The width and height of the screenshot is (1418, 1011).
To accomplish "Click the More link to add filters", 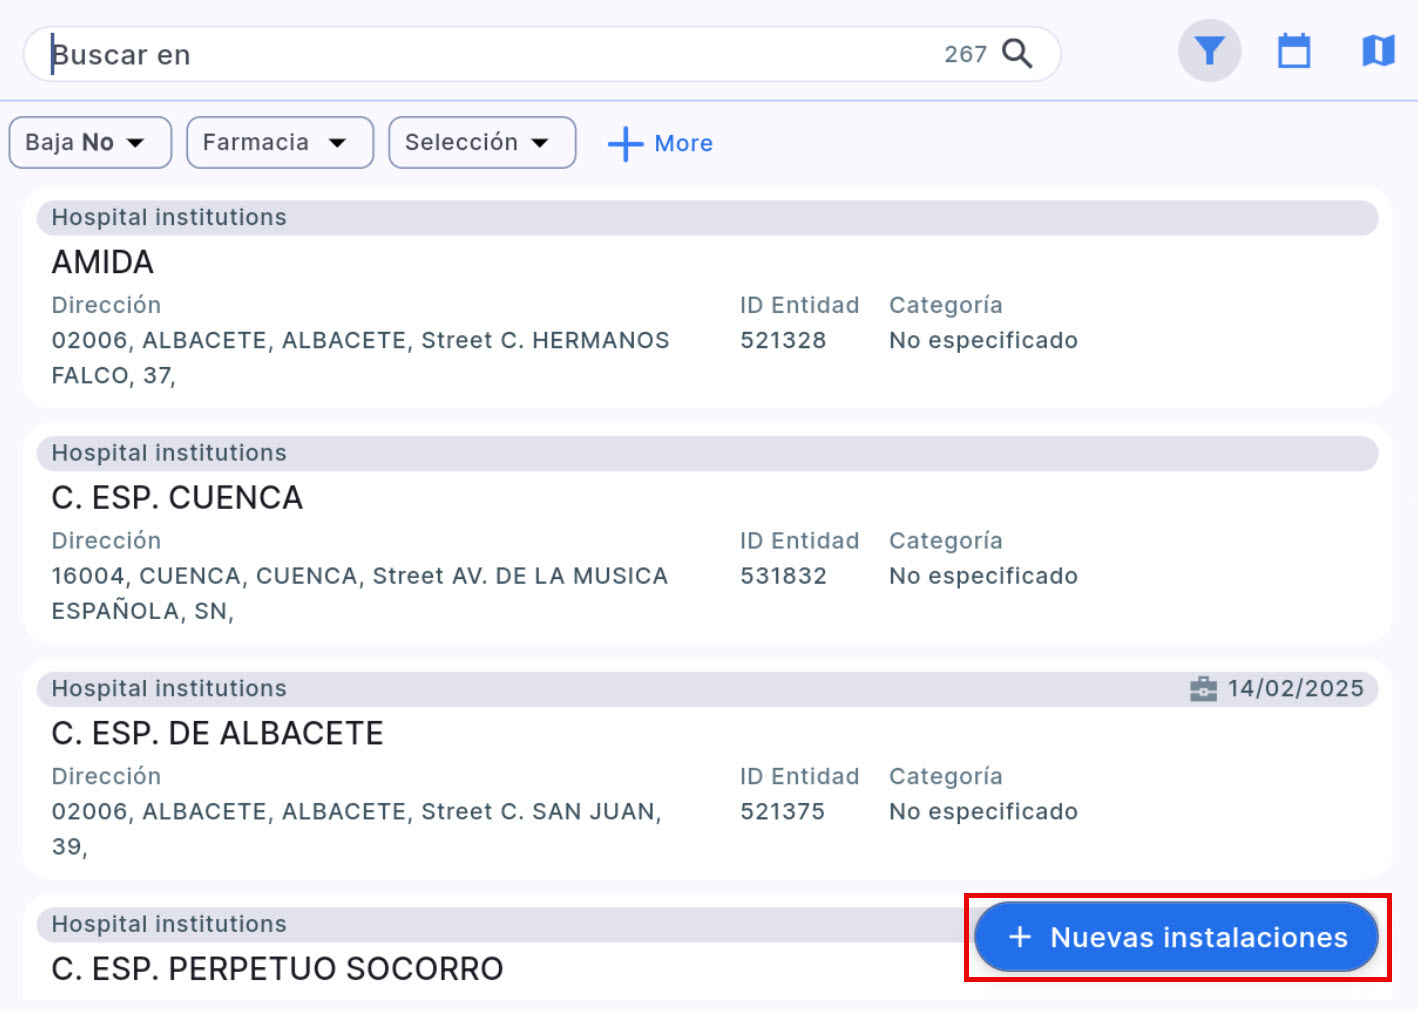I will click(x=683, y=143).
